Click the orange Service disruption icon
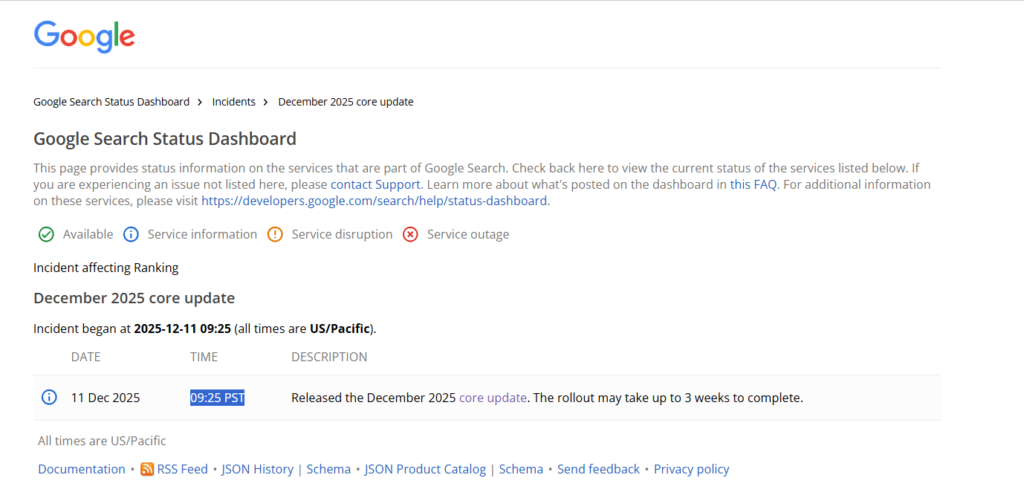This screenshot has height=498, width=1024. 275,234
